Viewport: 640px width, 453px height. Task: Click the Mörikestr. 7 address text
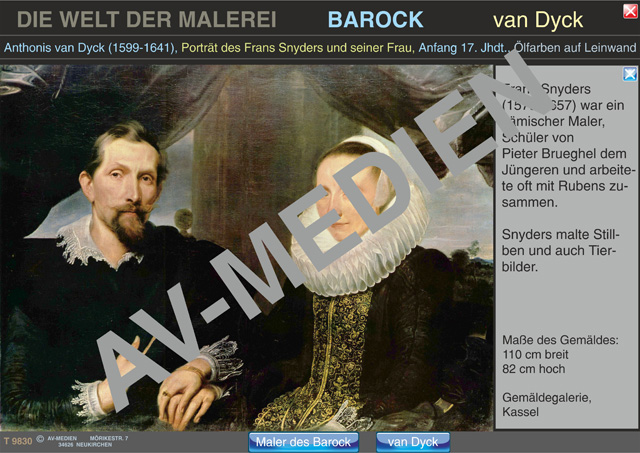click(x=109, y=438)
